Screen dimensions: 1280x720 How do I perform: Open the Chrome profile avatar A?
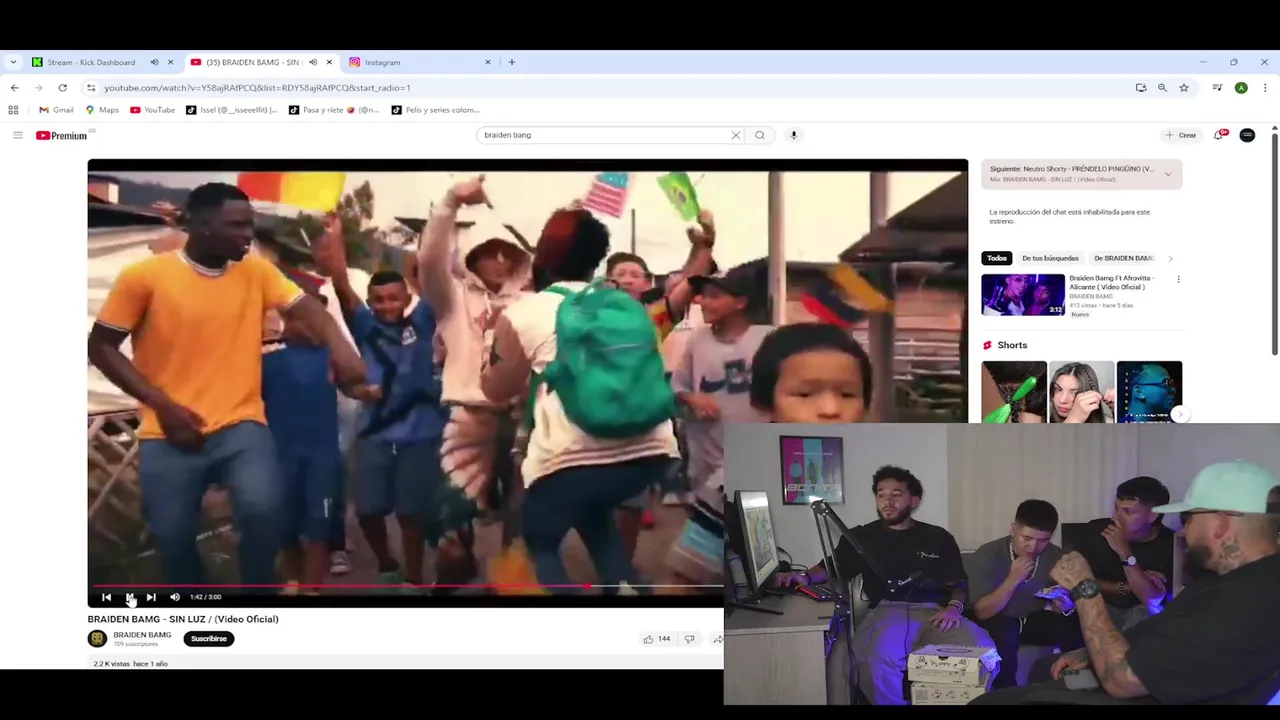[x=1241, y=88]
